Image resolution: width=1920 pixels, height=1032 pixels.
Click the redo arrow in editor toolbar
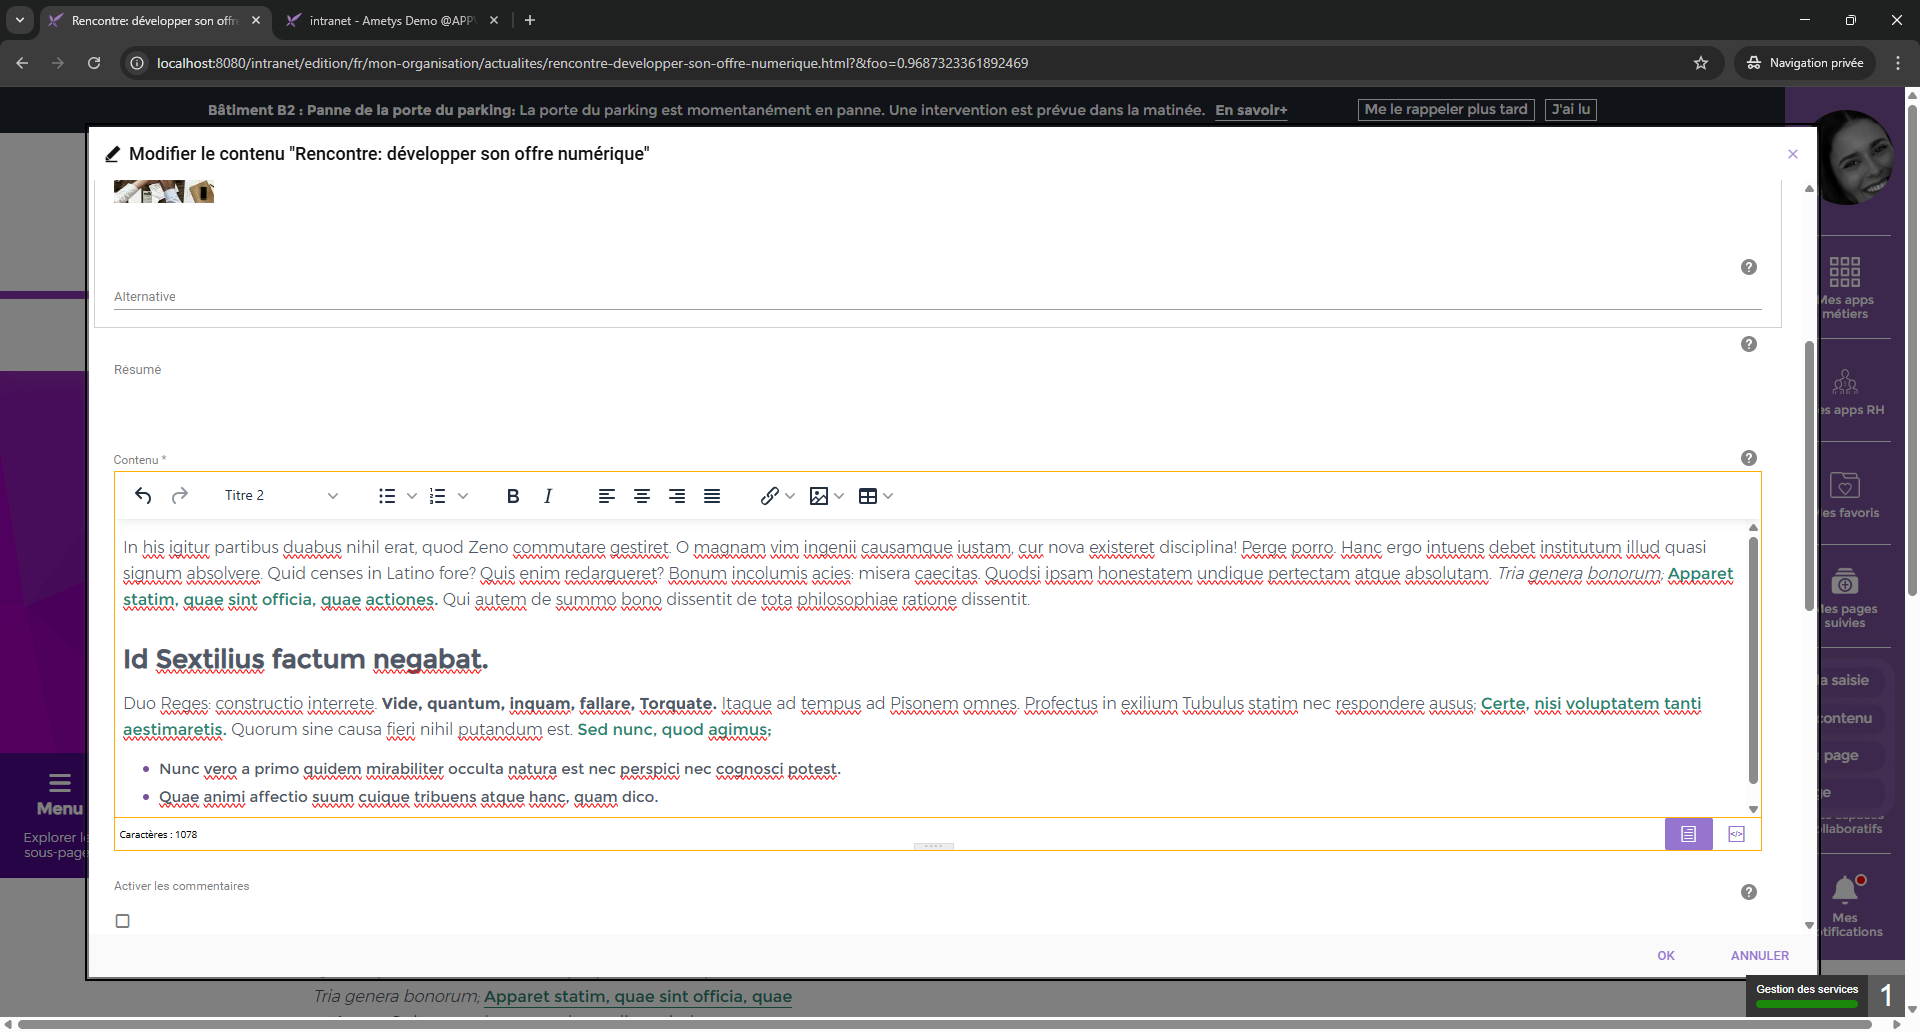click(x=180, y=496)
